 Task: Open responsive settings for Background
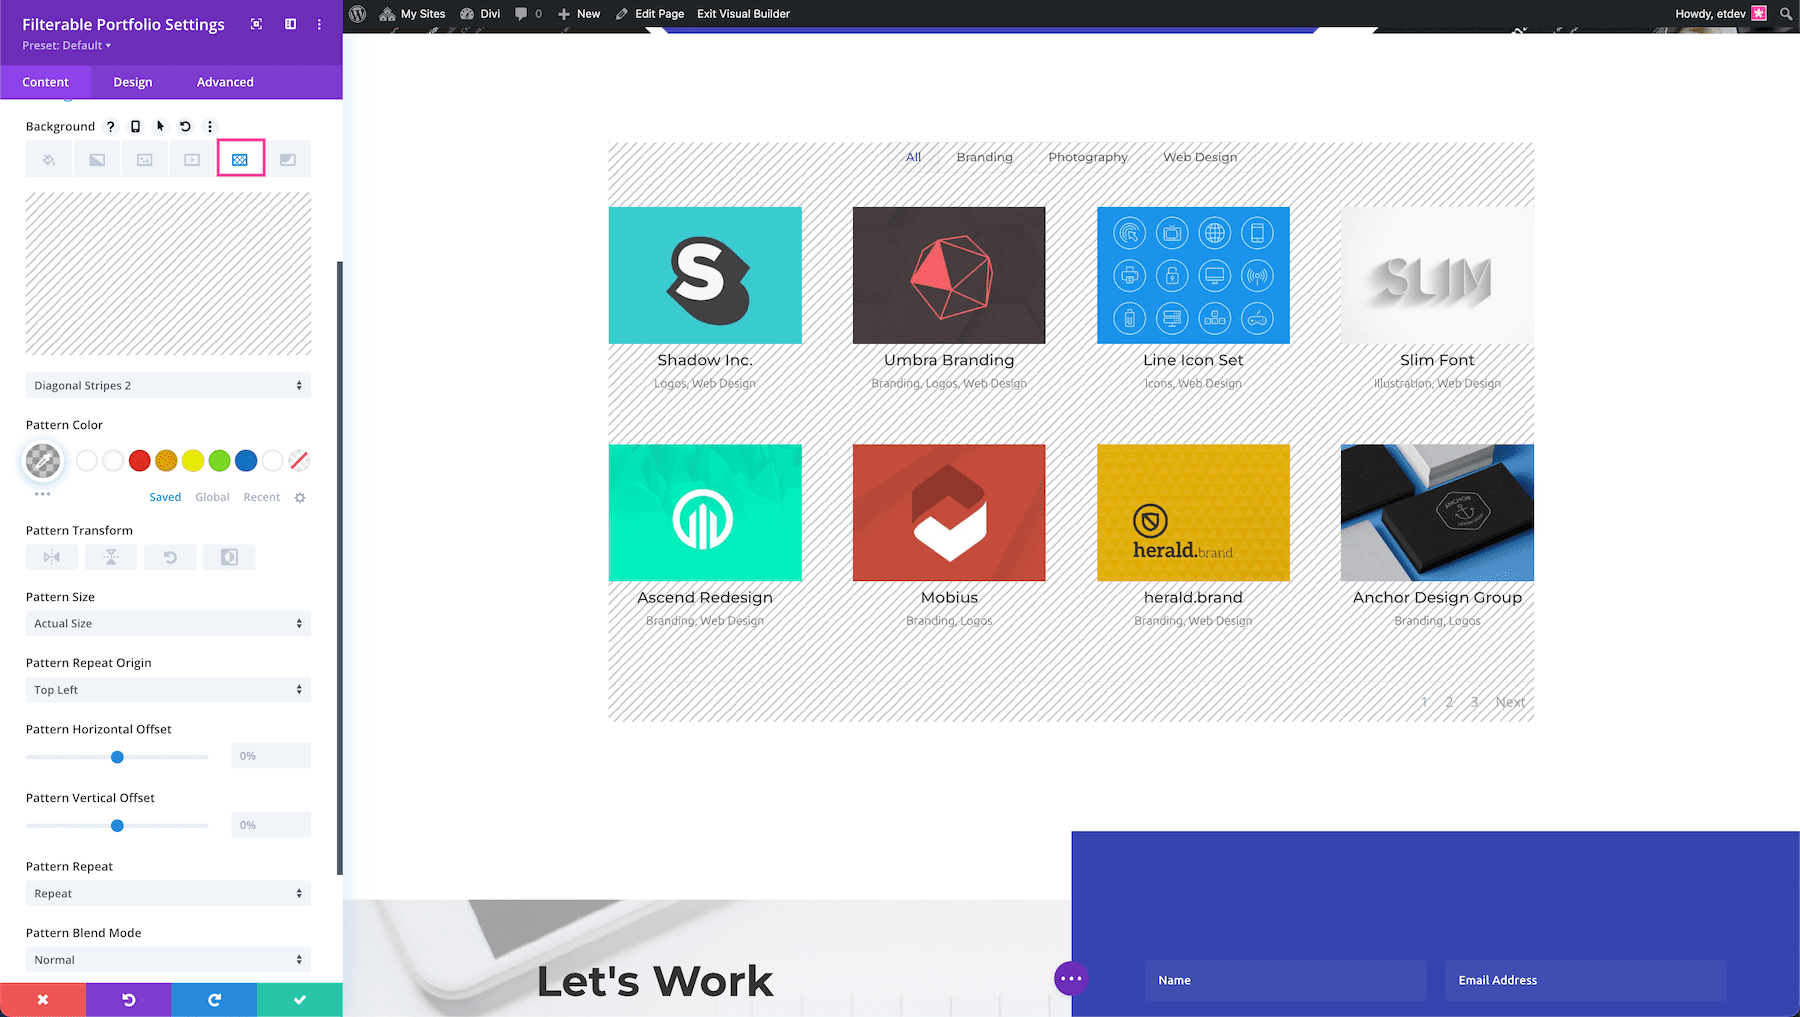point(135,126)
